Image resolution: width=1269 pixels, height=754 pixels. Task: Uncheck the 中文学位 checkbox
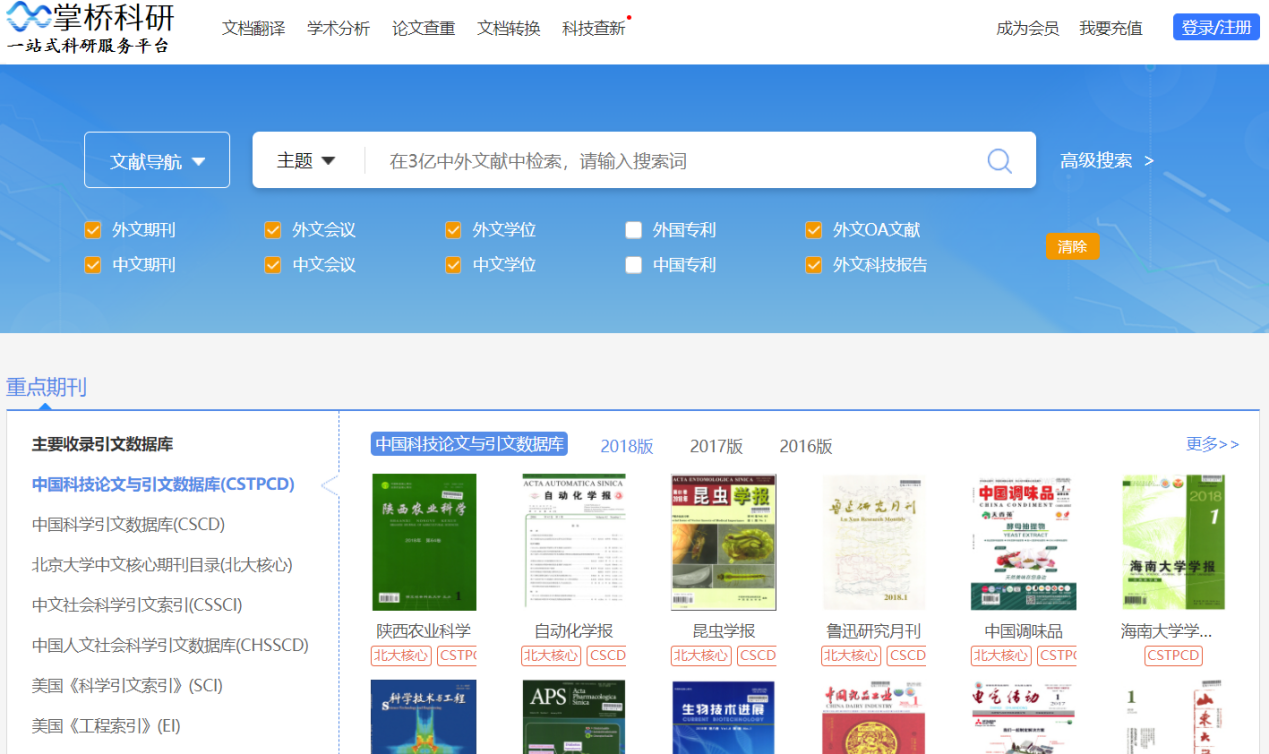coord(453,265)
